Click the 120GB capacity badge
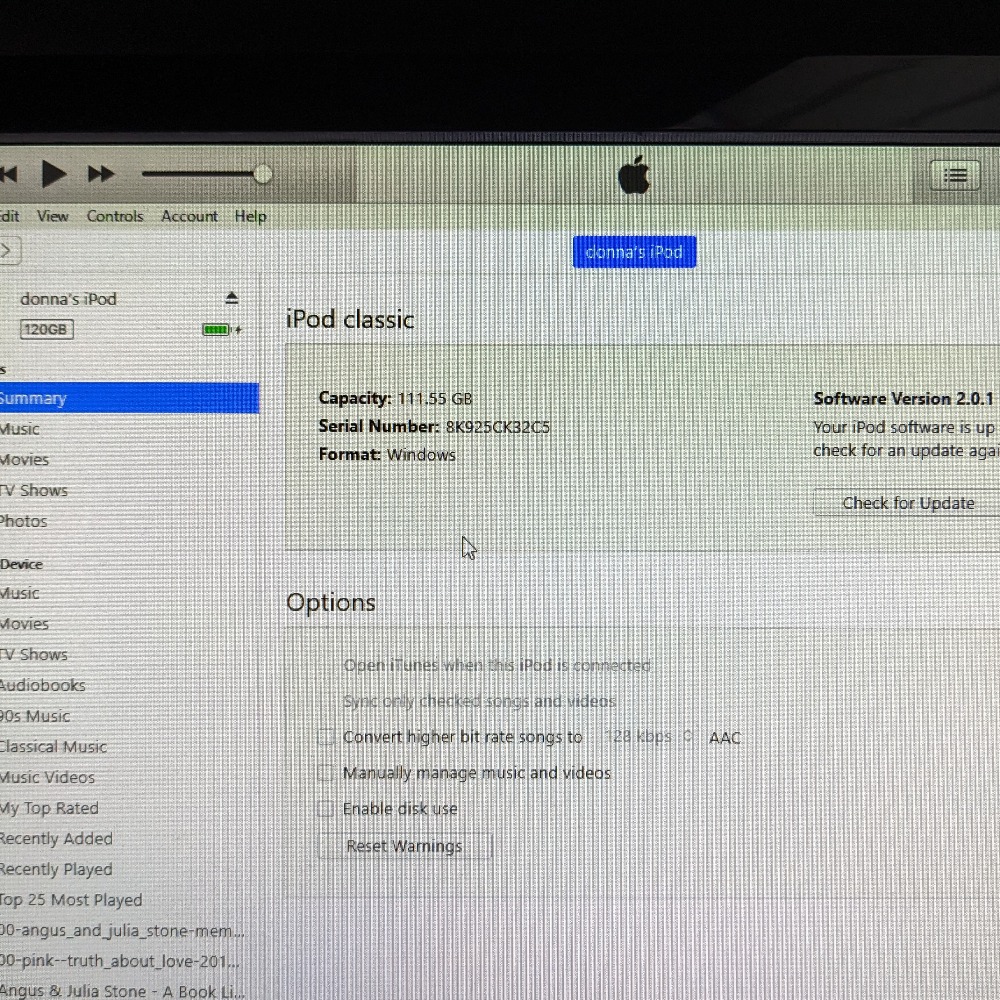Screen dimensions: 1000x1000 pyautogui.click(x=47, y=329)
